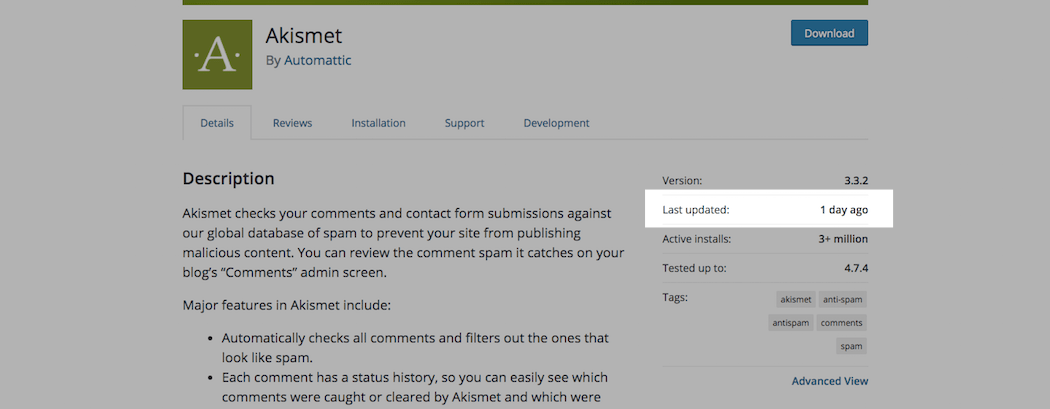Image resolution: width=1050 pixels, height=409 pixels.
Task: Click the anti-spam tag
Action: (x=842, y=299)
